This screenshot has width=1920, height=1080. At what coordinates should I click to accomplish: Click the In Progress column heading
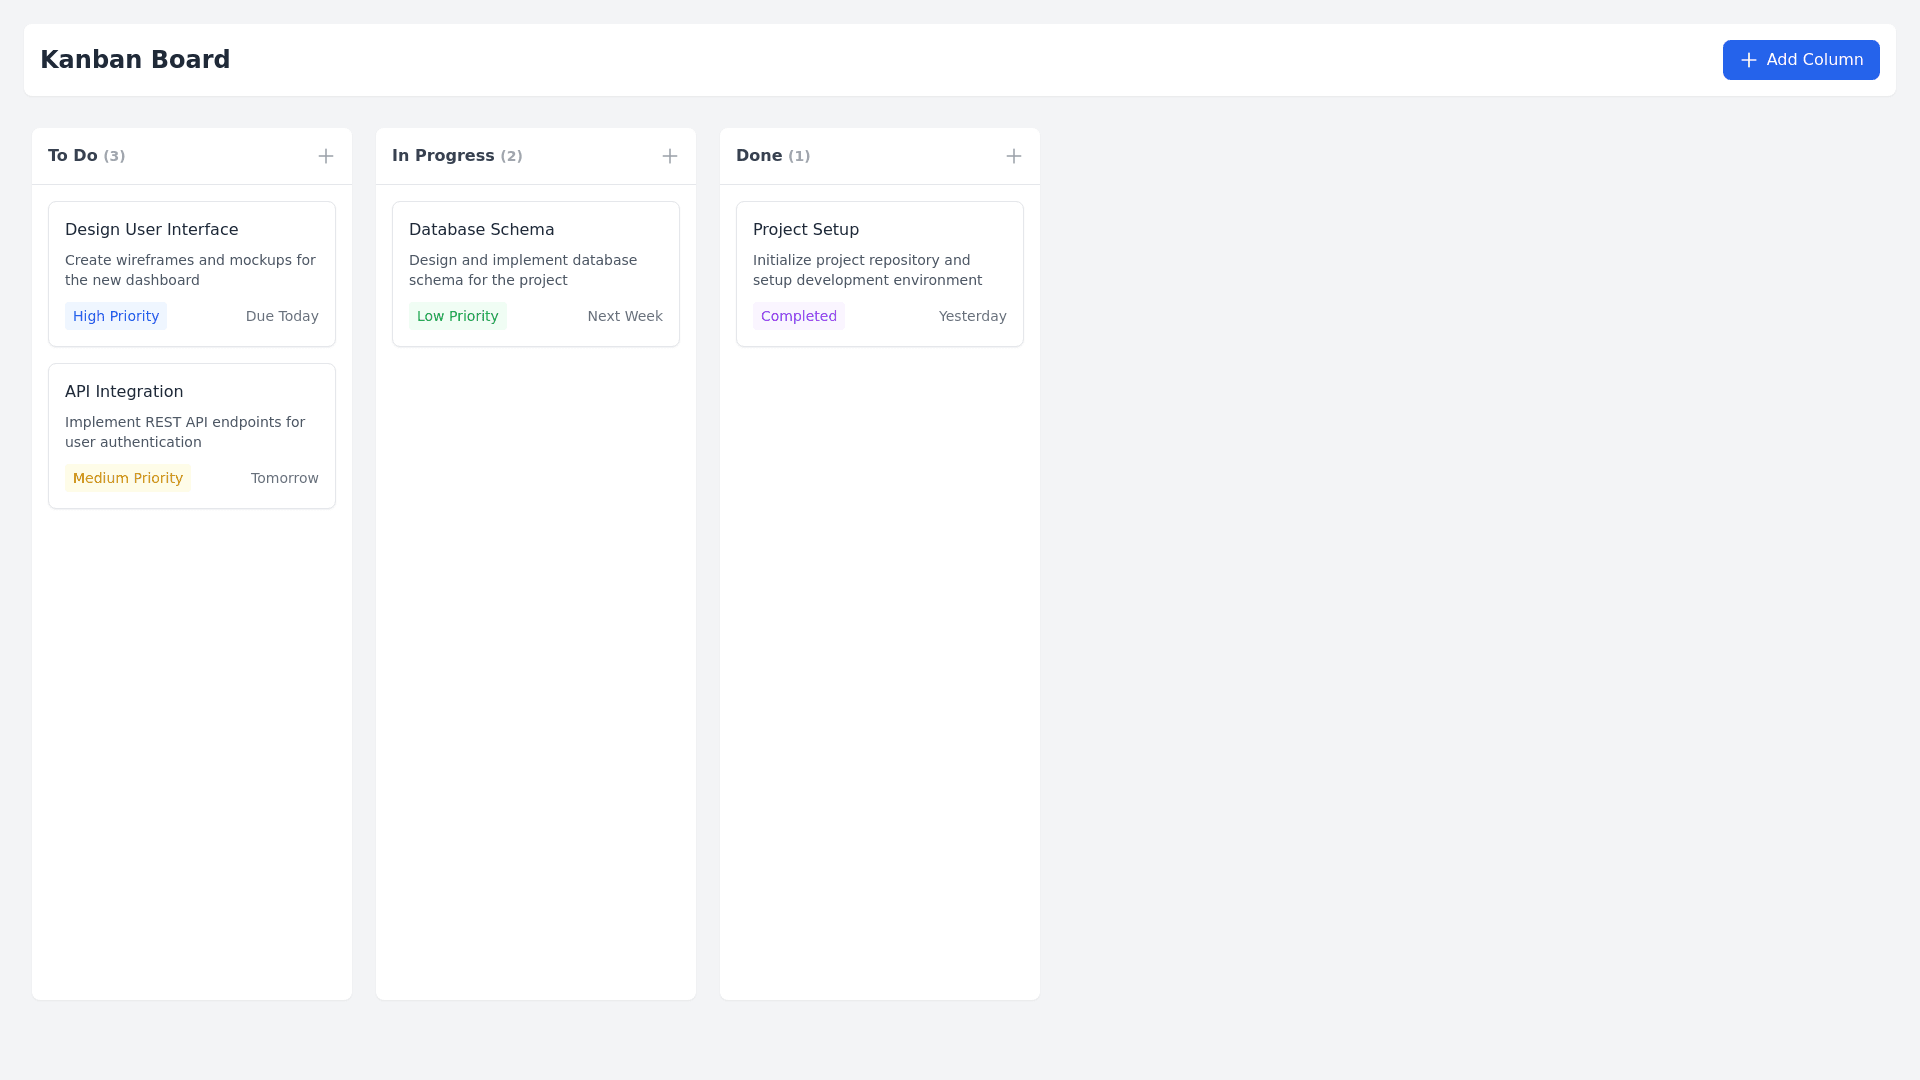(x=443, y=156)
